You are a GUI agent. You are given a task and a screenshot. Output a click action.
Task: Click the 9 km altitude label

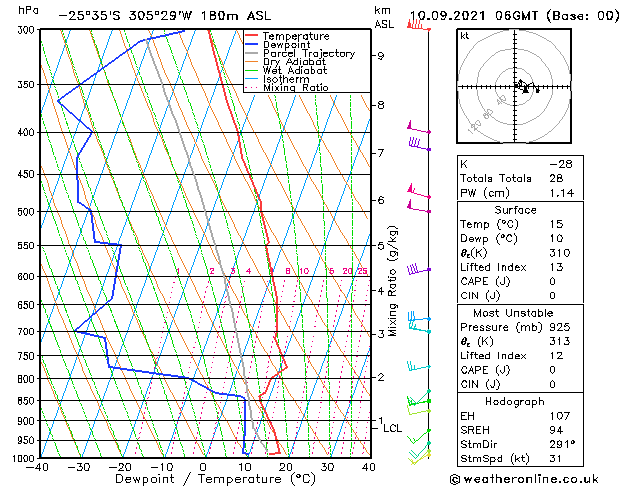380,55
